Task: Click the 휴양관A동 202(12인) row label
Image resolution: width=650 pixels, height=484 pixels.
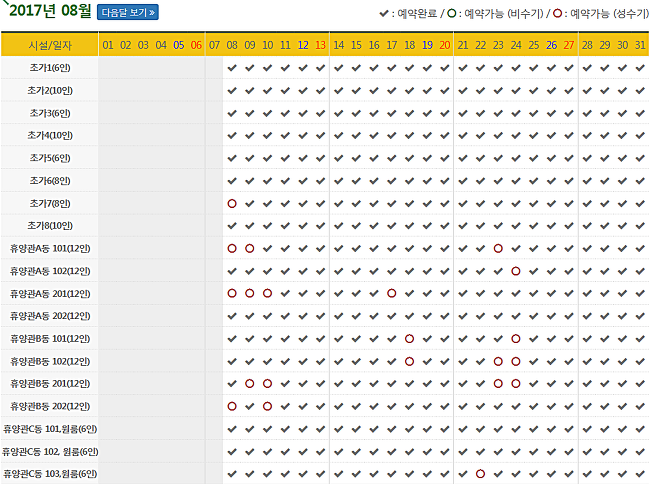Action: click(50, 316)
